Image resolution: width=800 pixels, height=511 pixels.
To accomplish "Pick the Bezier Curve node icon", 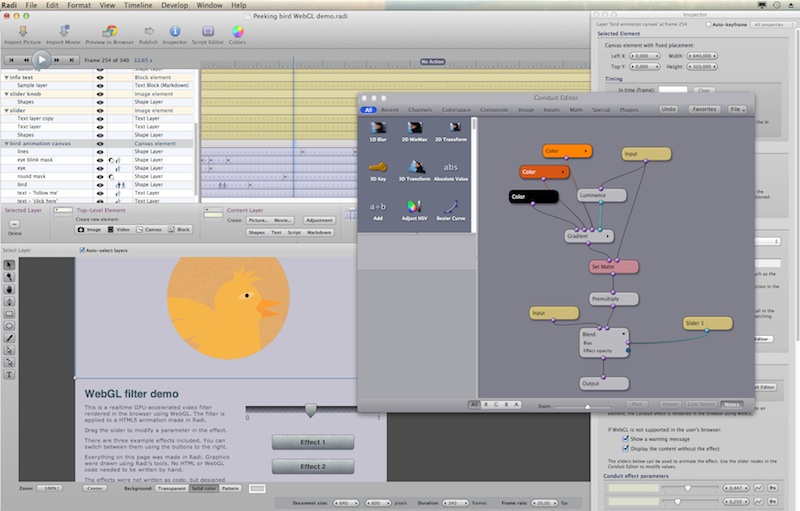I will [451, 207].
